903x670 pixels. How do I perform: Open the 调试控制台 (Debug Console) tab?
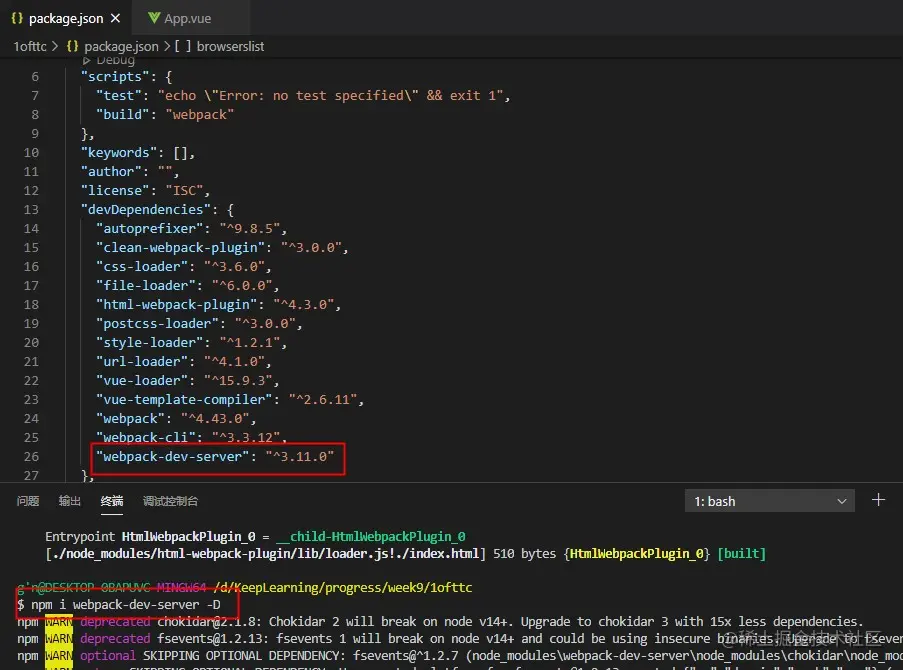[170, 501]
